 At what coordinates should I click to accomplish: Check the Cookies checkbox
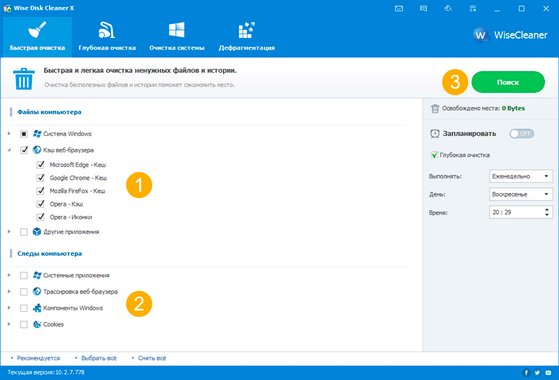coord(24,324)
